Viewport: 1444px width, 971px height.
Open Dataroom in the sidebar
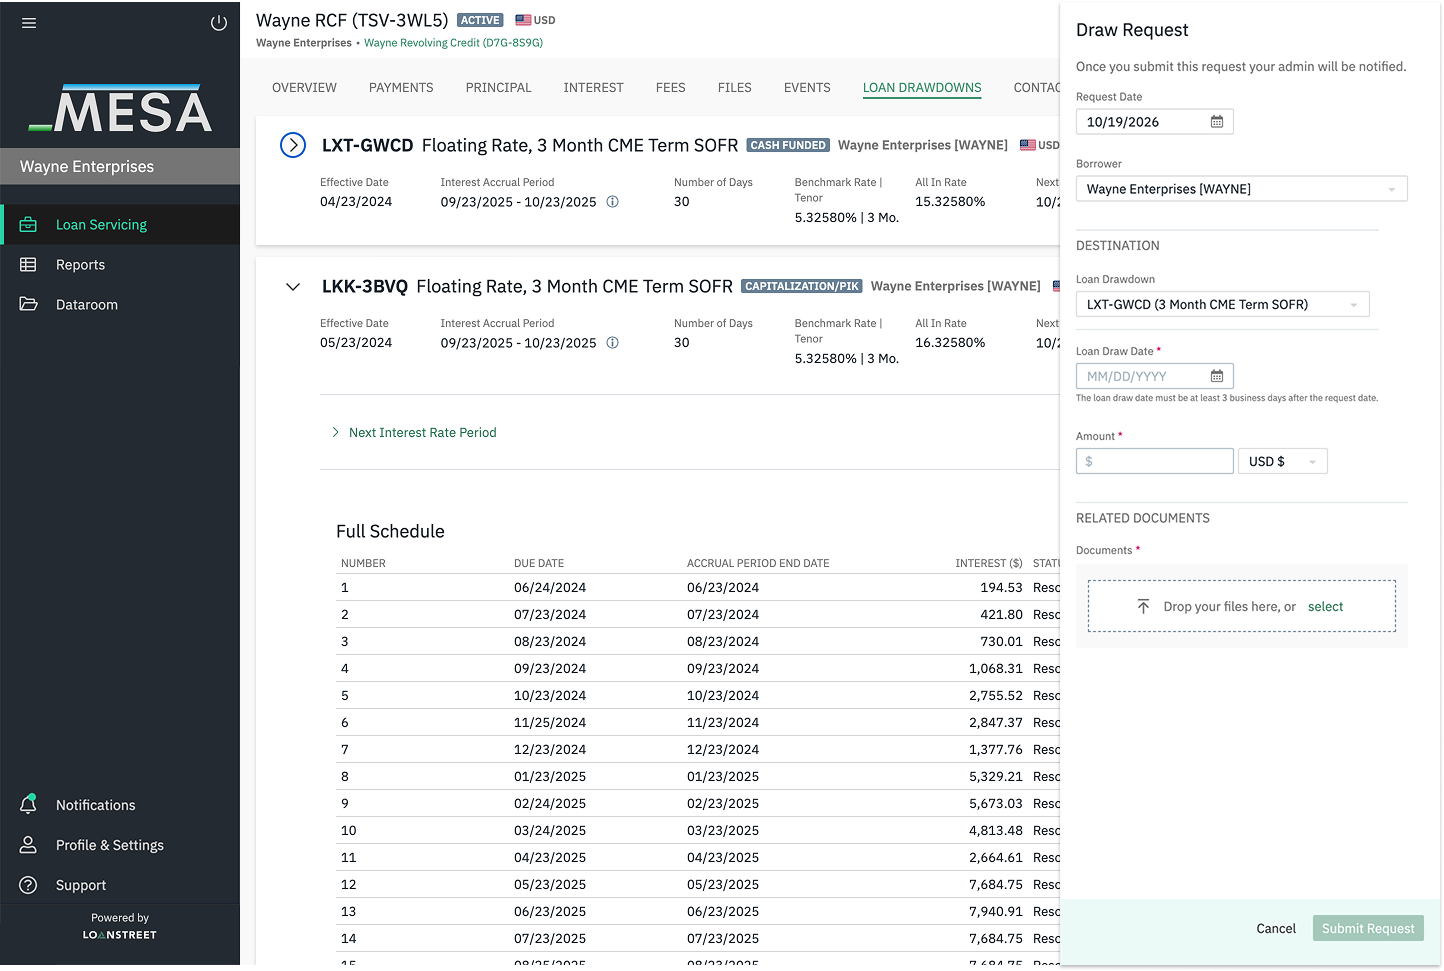pyautogui.click(x=120, y=305)
